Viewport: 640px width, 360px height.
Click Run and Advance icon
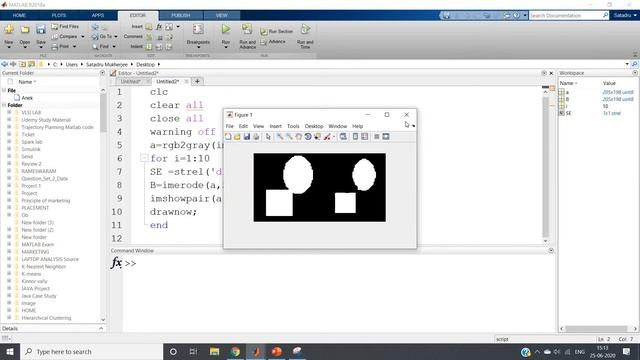point(247,29)
